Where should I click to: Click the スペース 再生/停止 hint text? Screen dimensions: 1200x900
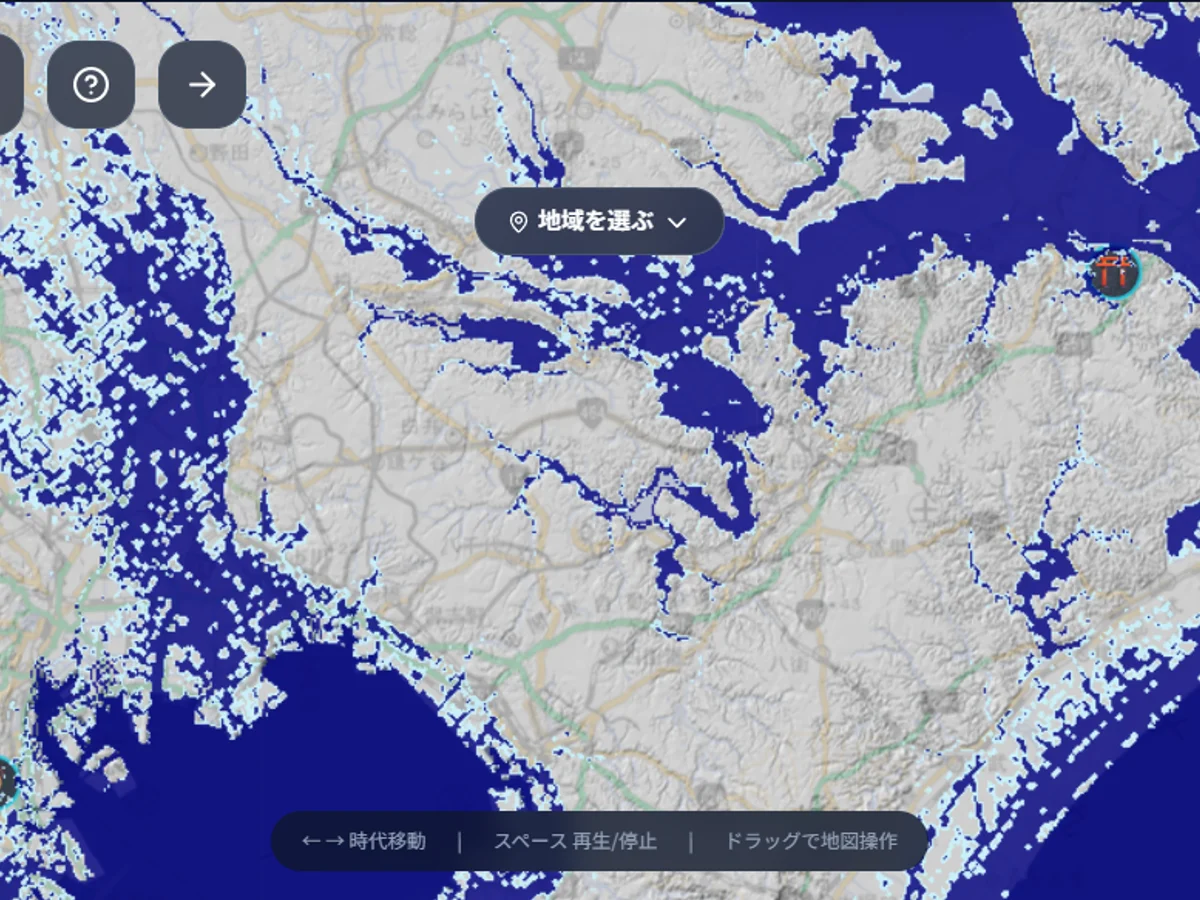point(575,841)
